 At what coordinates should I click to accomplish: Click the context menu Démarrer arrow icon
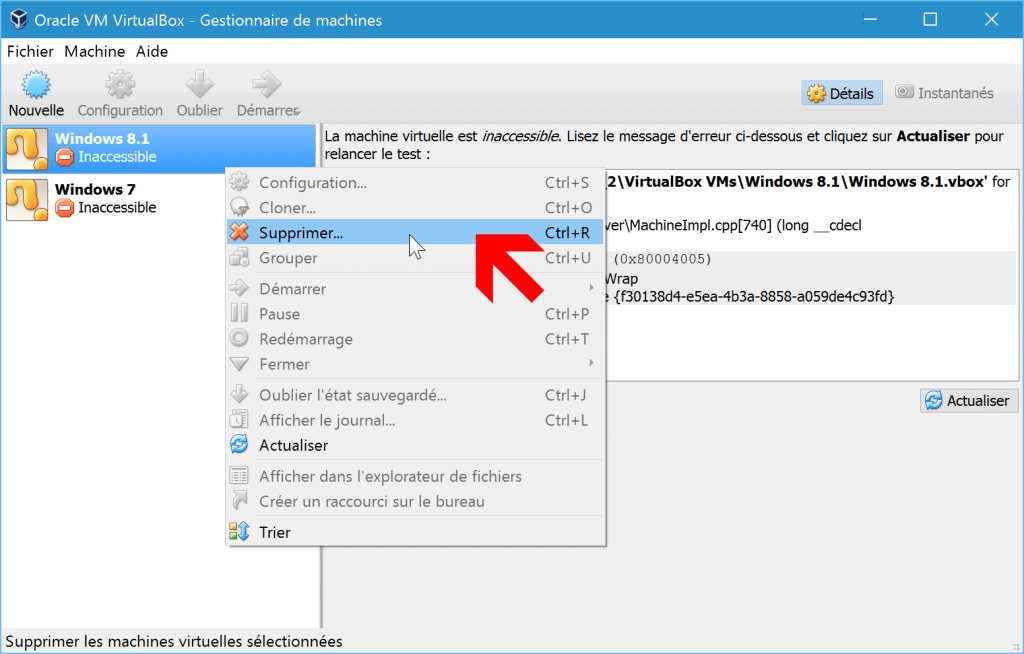click(x=240, y=287)
